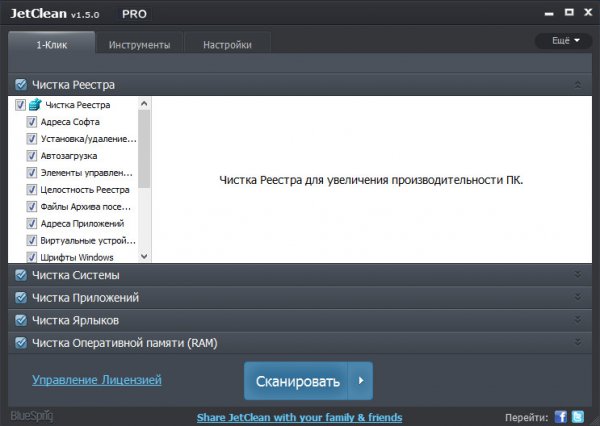The width and height of the screenshot is (600, 426).
Task: Click scroll down arrow in registry list
Action: pos(144,256)
